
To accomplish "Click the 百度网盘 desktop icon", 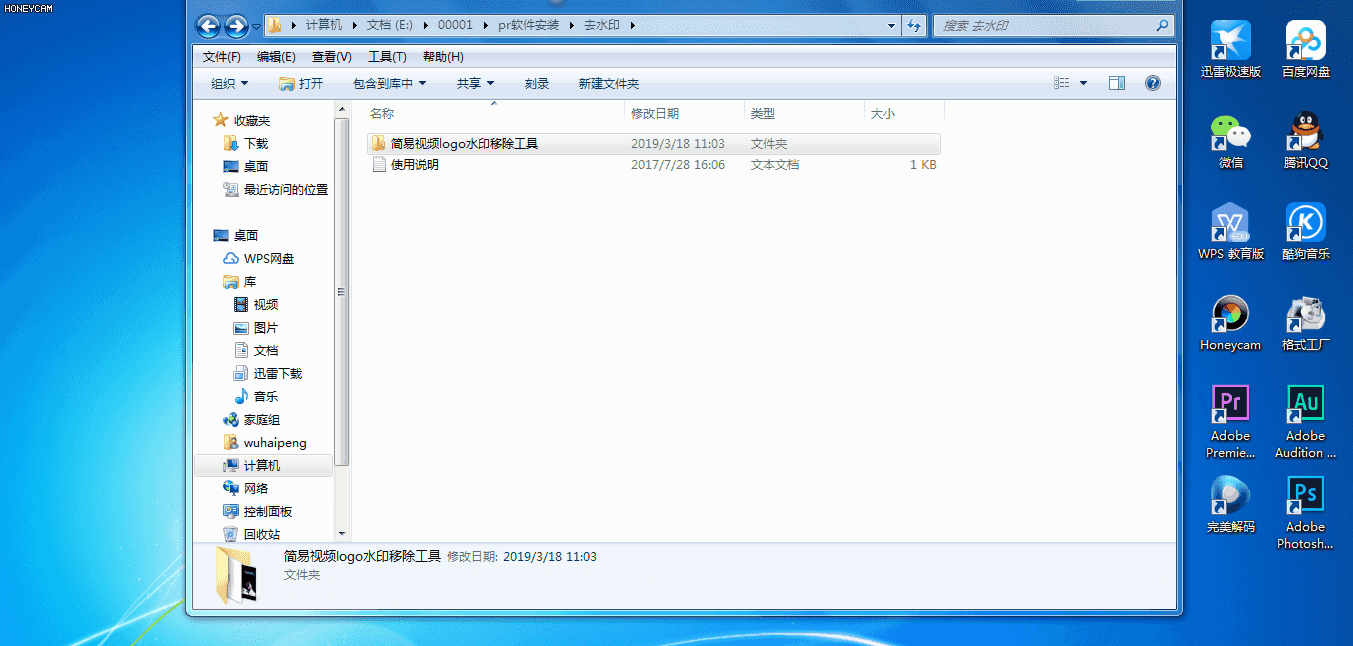I will (1306, 49).
